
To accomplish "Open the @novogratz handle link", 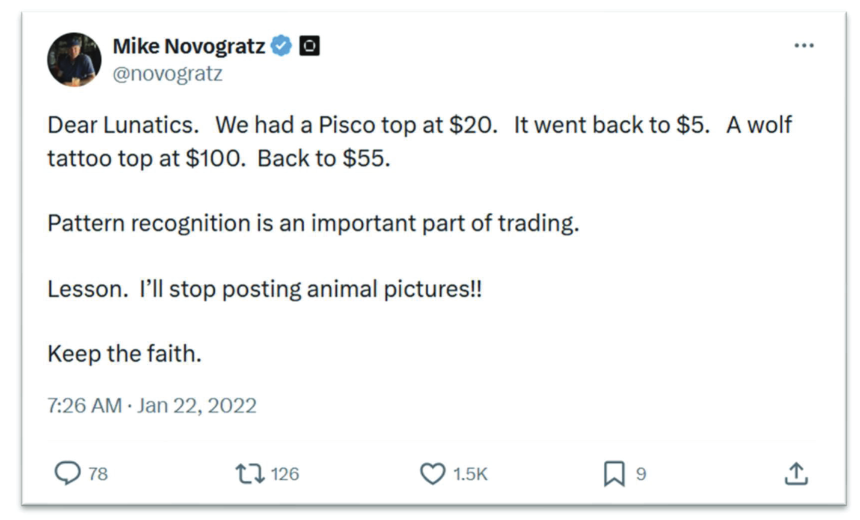I will tap(167, 73).
